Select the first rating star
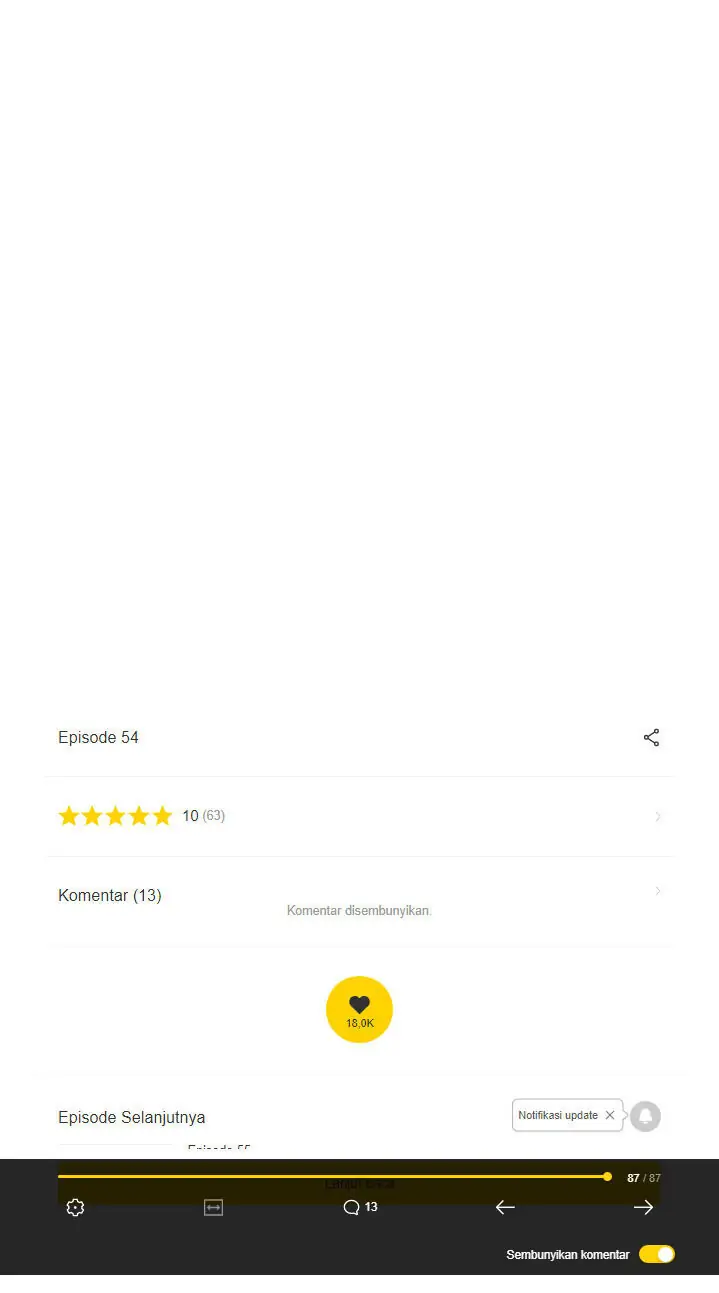Screen dimensions: 719x1293 point(68,816)
